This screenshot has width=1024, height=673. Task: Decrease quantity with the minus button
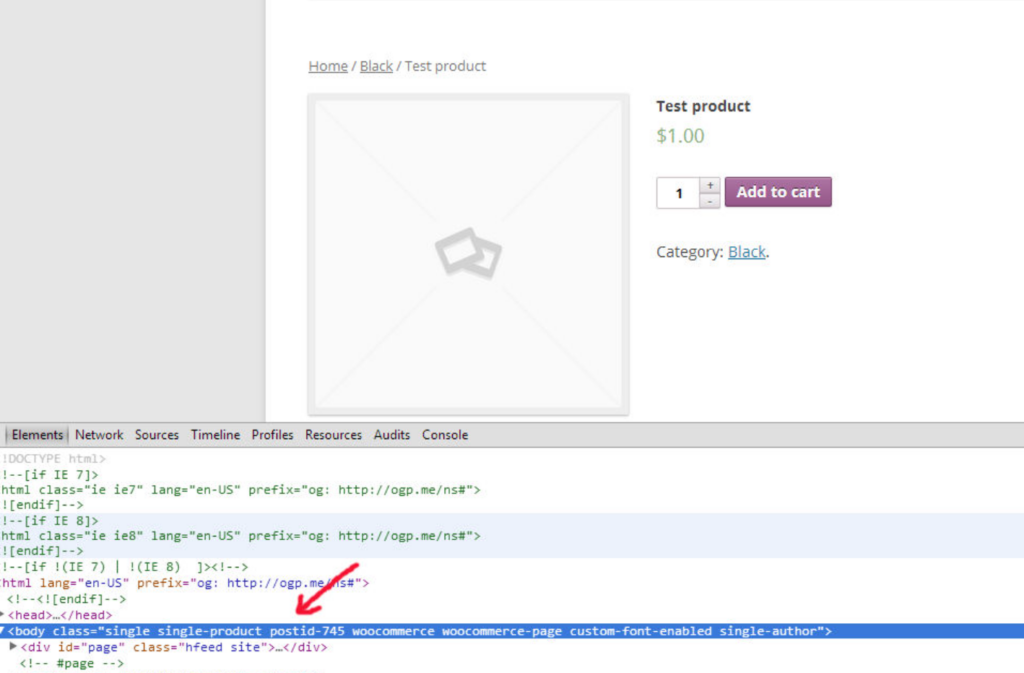[709, 201]
